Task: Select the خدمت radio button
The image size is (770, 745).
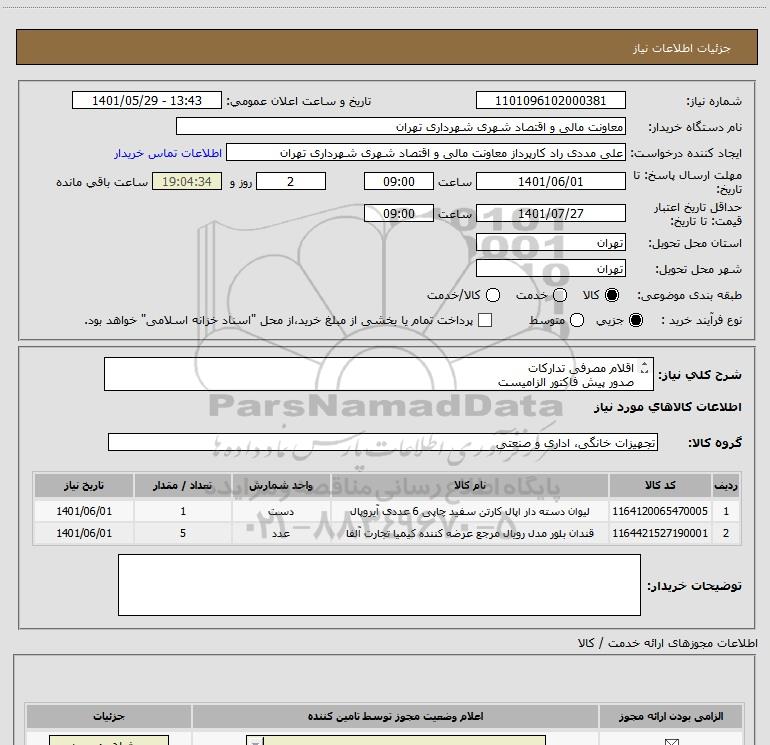Action: point(560,295)
